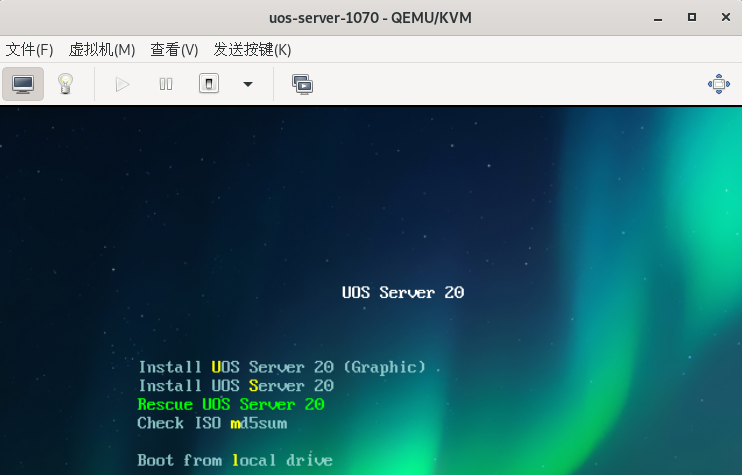
Task: Close the uos-server-1070 window
Action: 726,18
